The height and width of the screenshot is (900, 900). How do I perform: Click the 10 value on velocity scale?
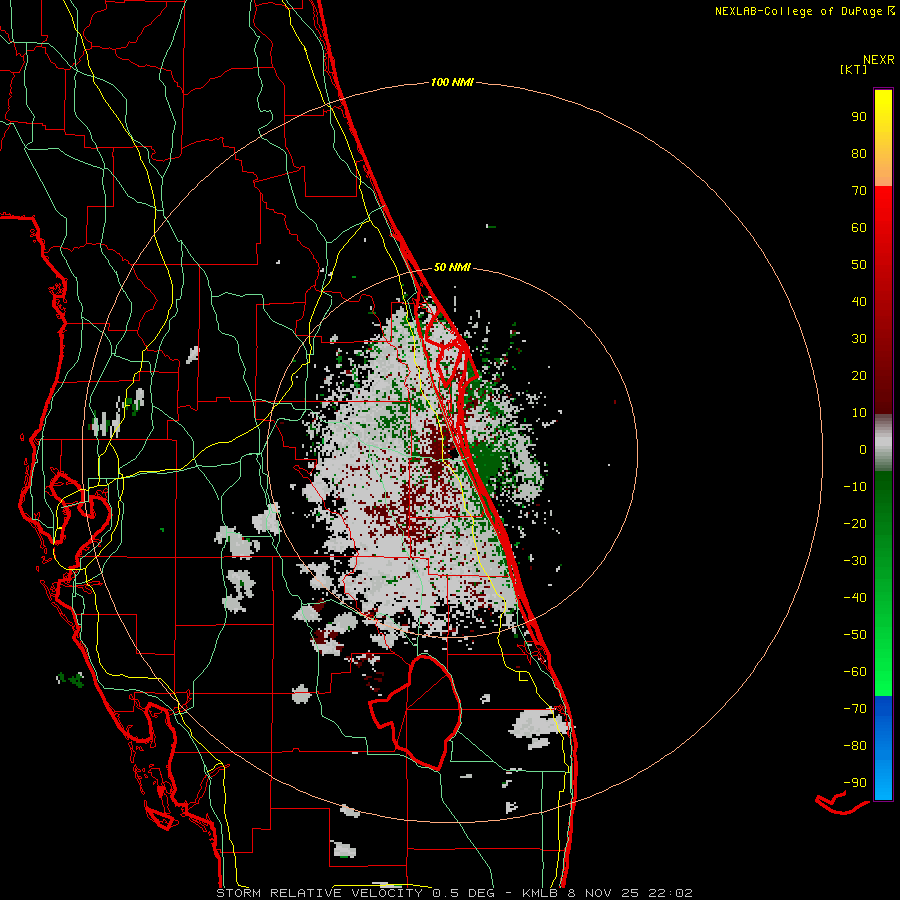(859, 413)
